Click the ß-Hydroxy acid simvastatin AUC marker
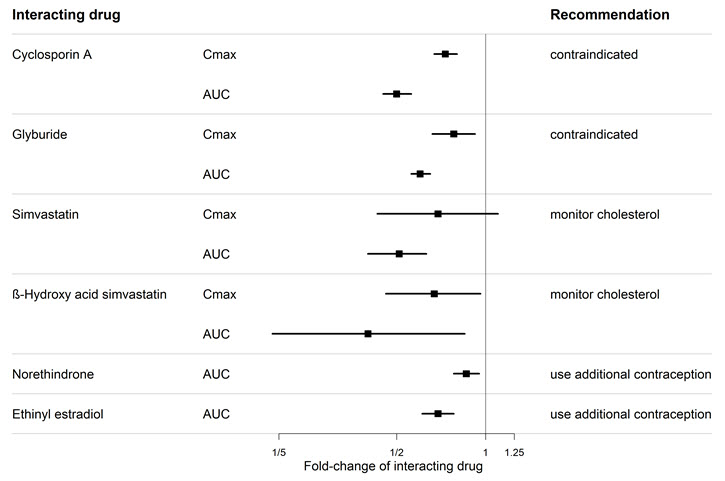Screen dimensions: 725x481 pyautogui.click(x=368, y=334)
